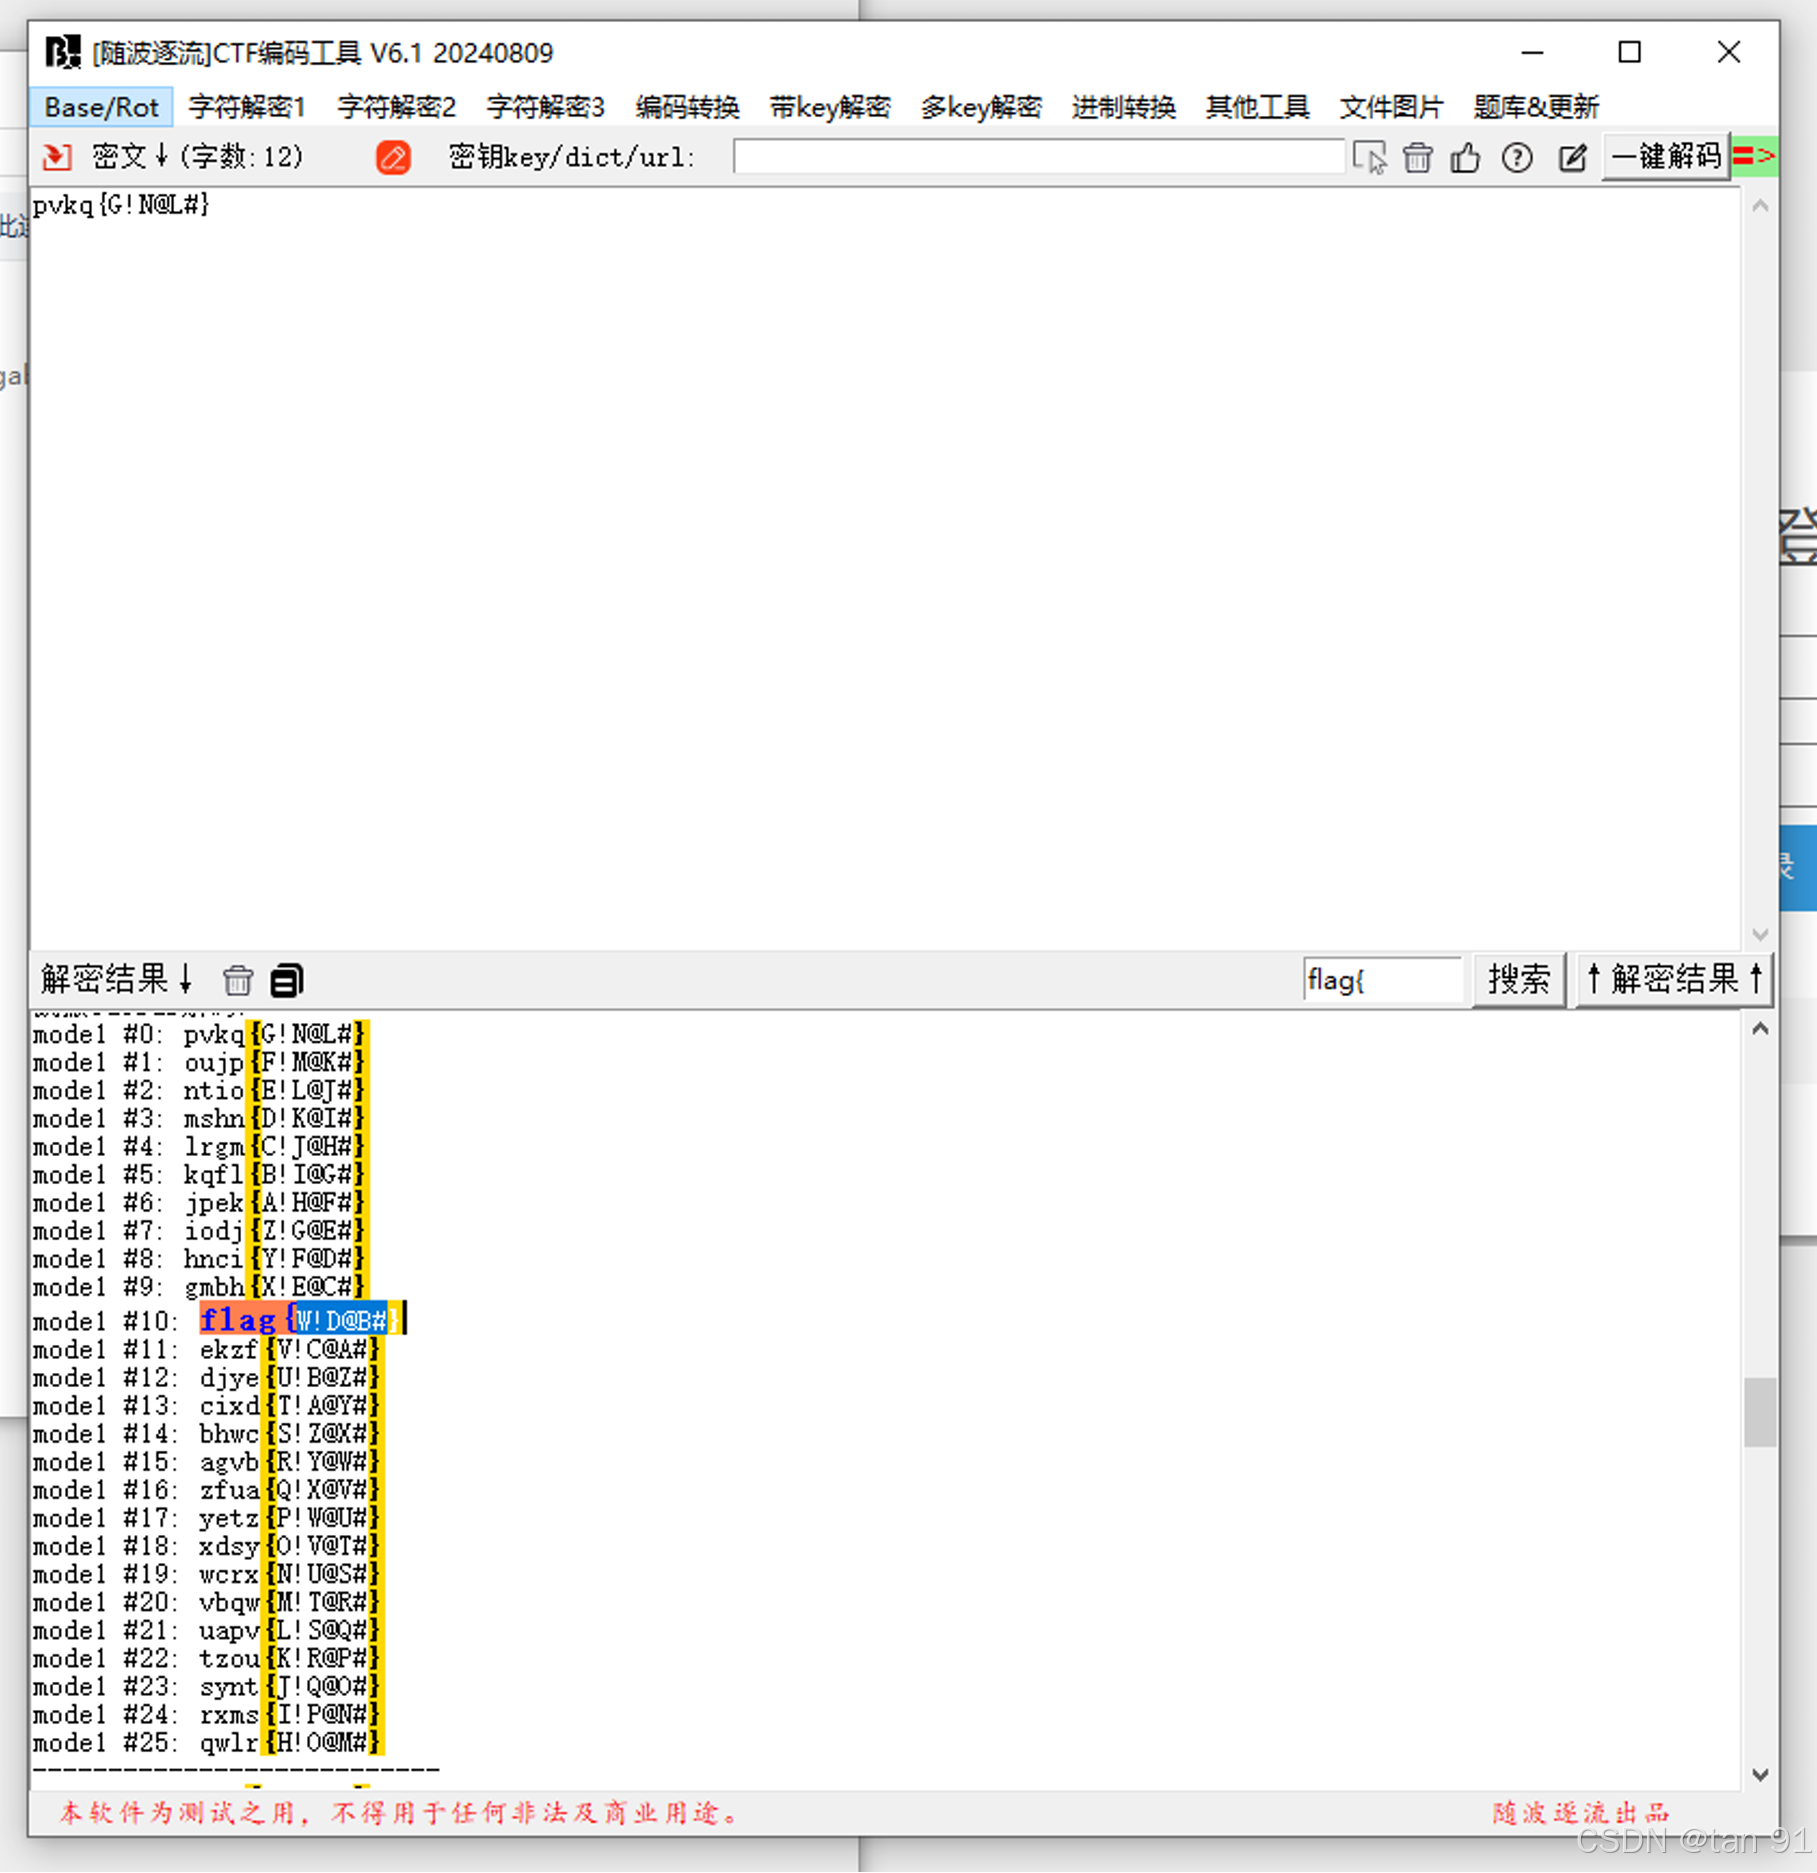The height and width of the screenshot is (1873, 1817).
Task: Click the model #16 zfua result row
Action: (x=207, y=1490)
